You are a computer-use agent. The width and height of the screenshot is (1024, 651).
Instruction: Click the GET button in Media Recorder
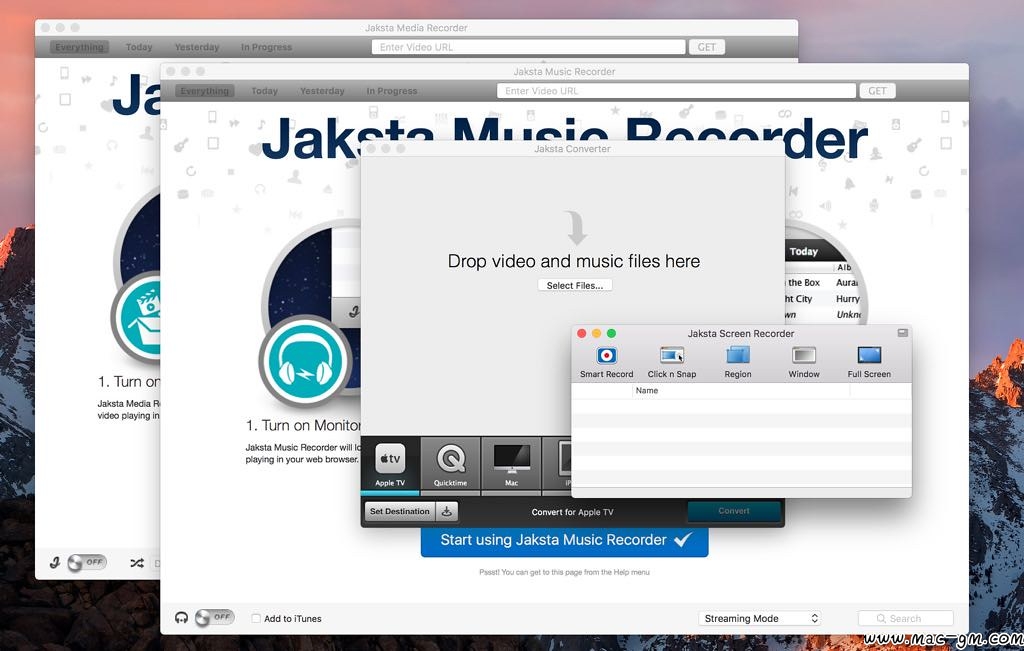[707, 47]
